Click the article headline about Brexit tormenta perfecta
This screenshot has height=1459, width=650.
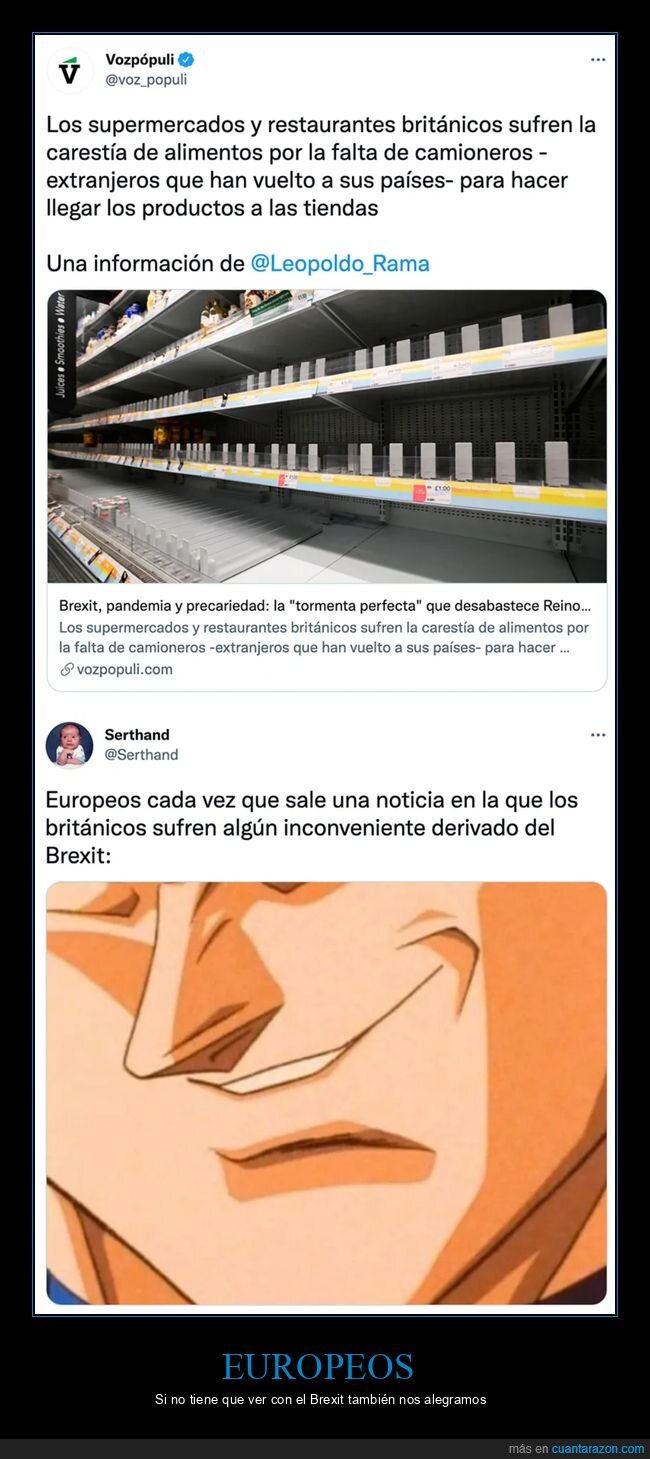point(325,606)
